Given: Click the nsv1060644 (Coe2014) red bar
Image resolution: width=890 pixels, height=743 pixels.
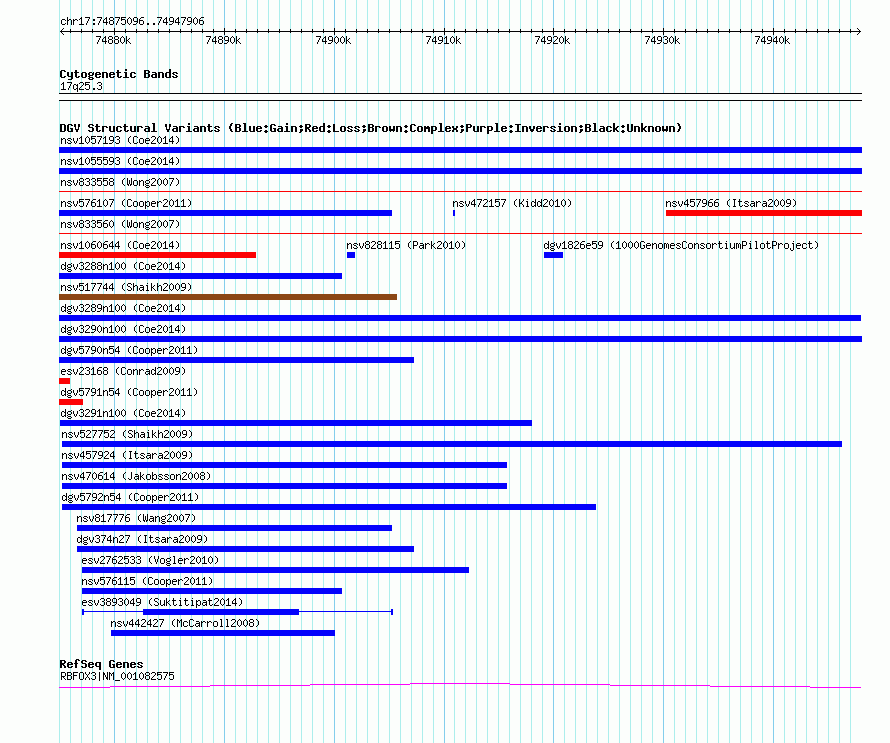Looking at the screenshot, I should 157,255.
